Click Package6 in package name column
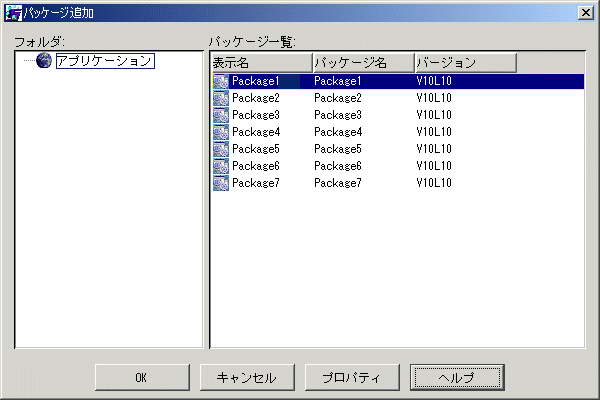 338,166
